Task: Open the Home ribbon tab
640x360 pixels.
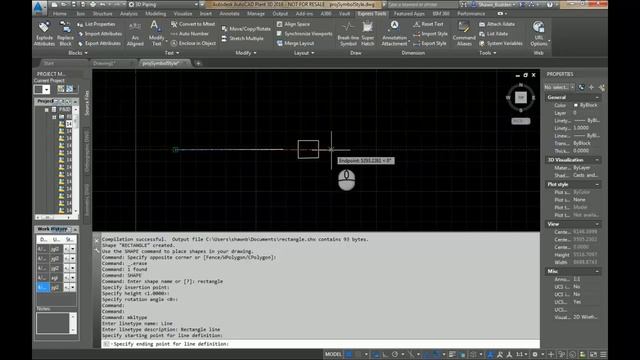Action: point(60,13)
